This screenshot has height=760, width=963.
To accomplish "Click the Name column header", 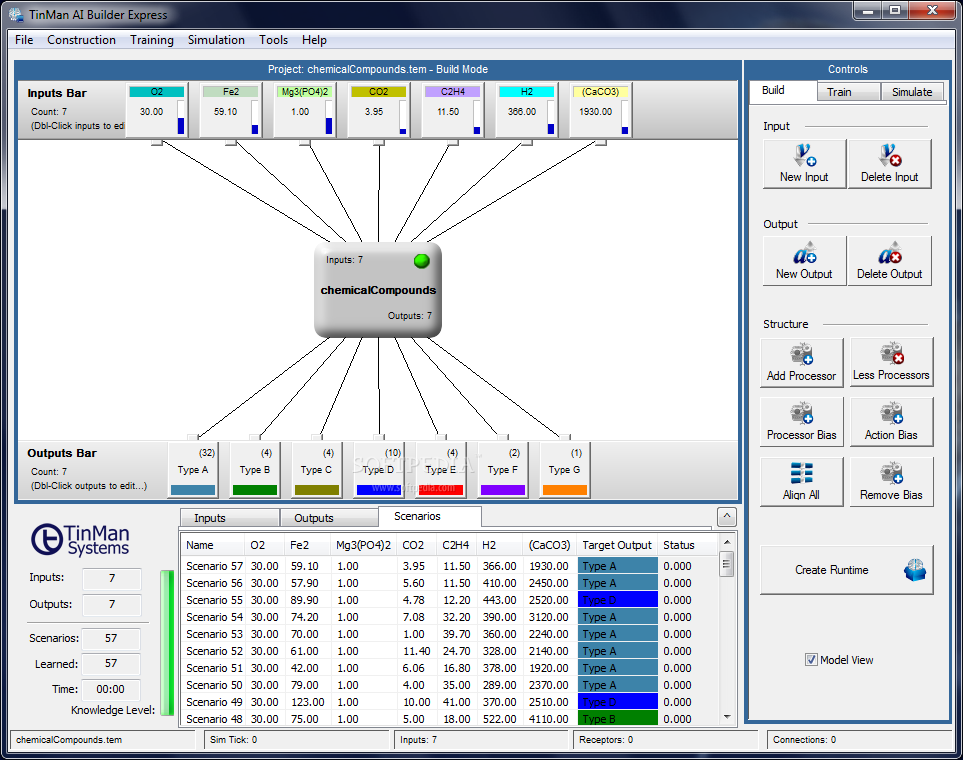I will pyautogui.click(x=213, y=545).
